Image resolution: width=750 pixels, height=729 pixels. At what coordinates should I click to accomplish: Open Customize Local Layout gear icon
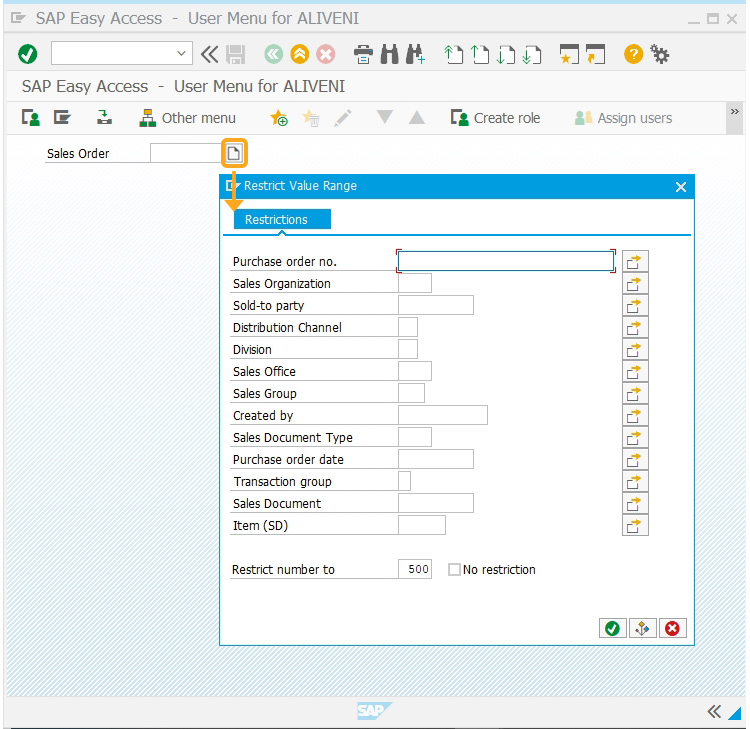click(x=660, y=54)
